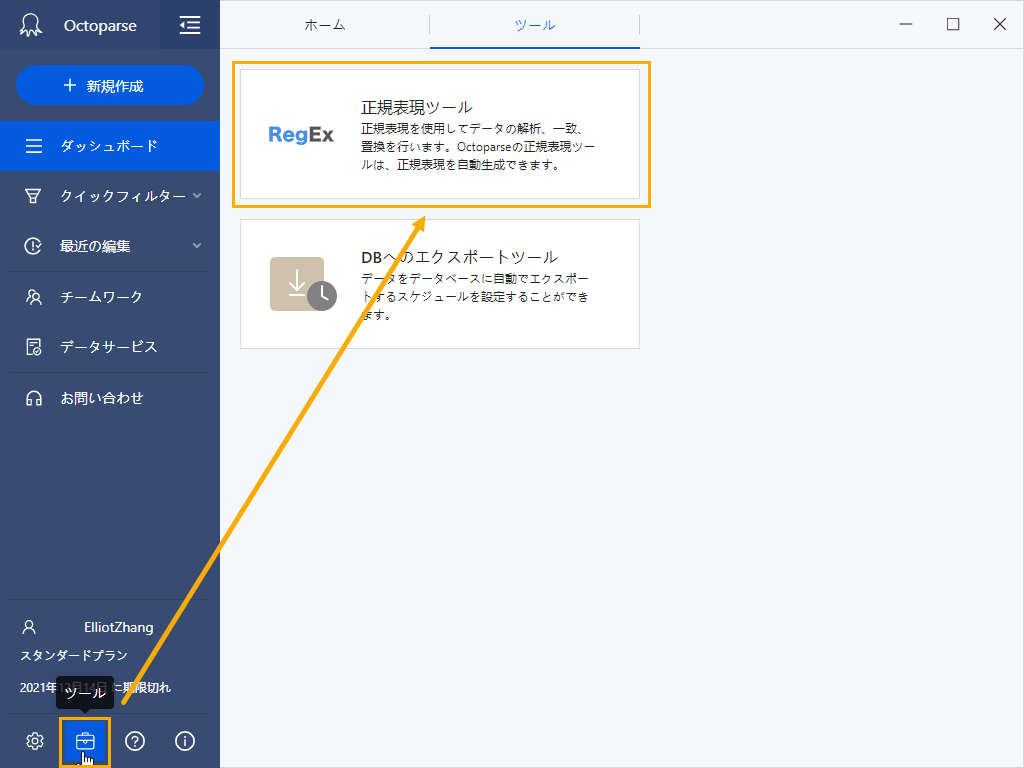Screen dimensions: 1024x768
Task: Click the 新規作成 button
Action: click(110, 85)
